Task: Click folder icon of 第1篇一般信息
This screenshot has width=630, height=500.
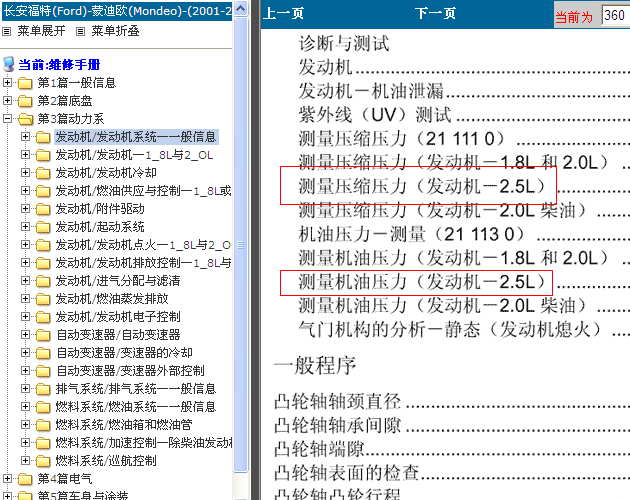Action: [x=25, y=83]
